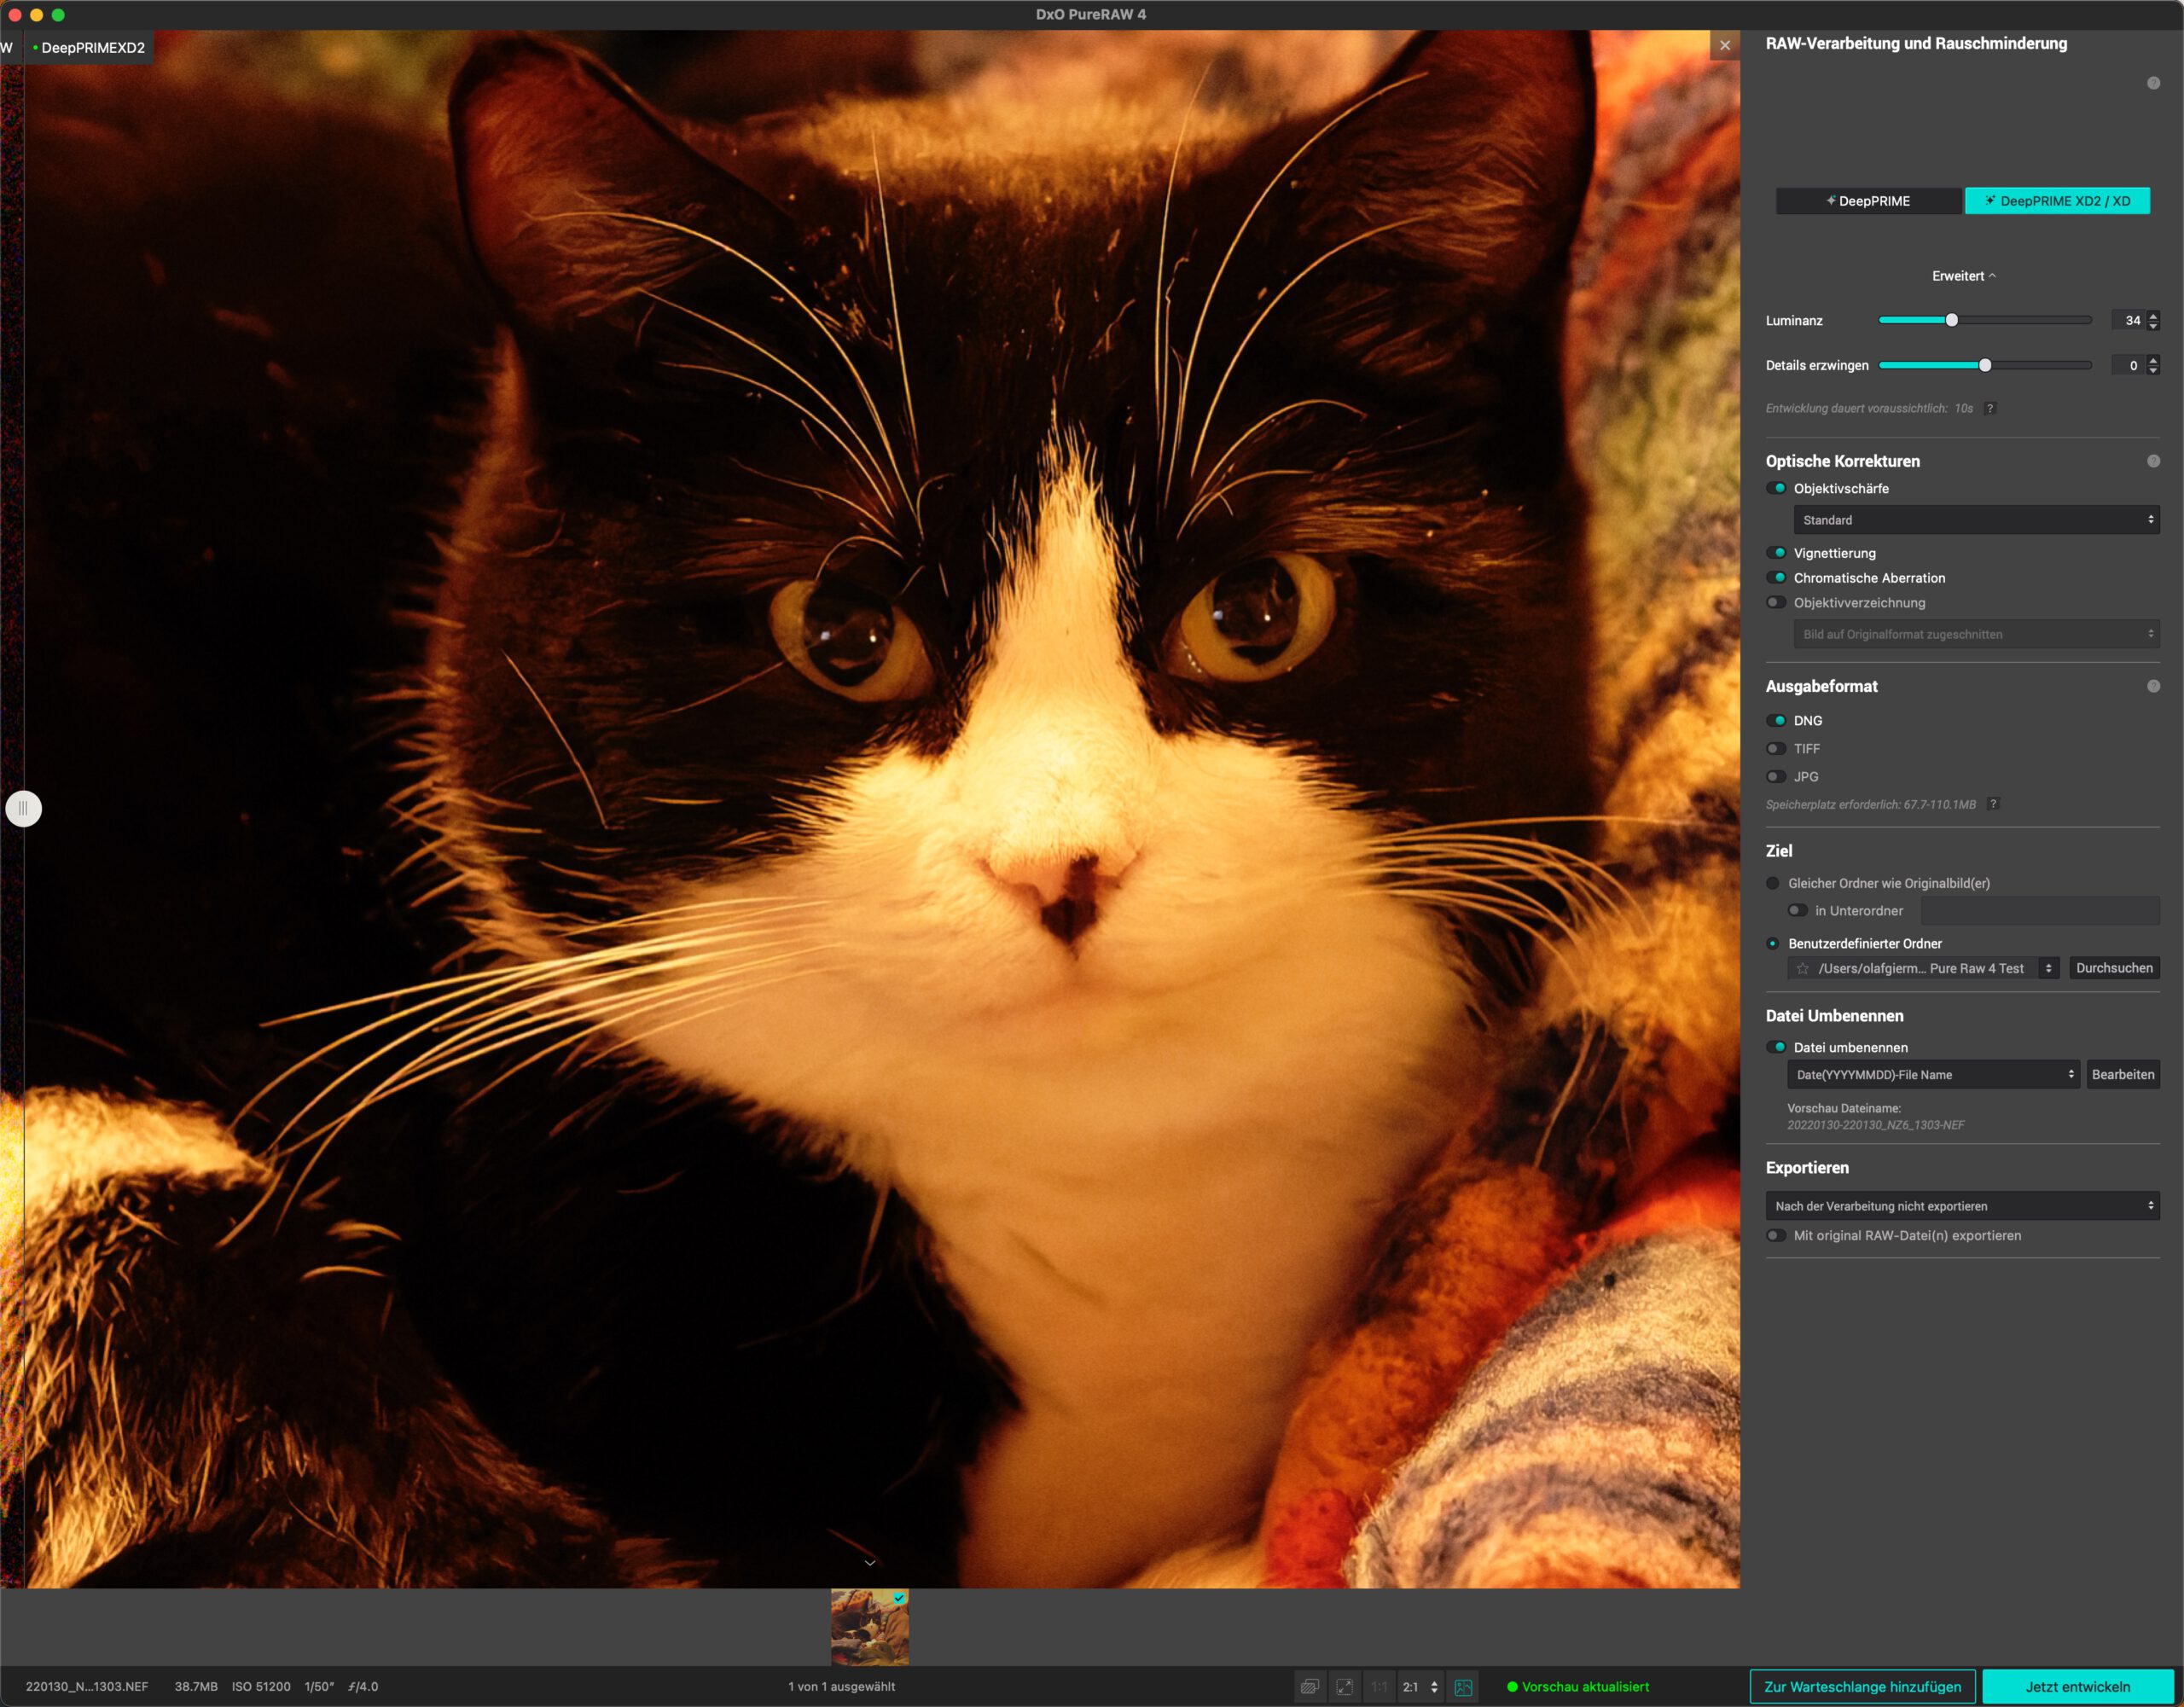Decrease the Luminanz value with the down stepper

pyautogui.click(x=2153, y=325)
